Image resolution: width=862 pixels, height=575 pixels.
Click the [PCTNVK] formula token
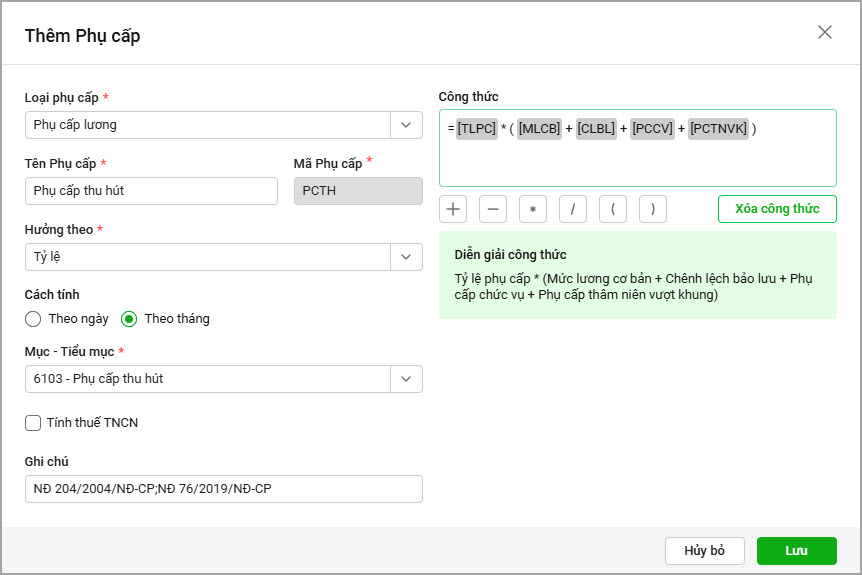click(718, 128)
